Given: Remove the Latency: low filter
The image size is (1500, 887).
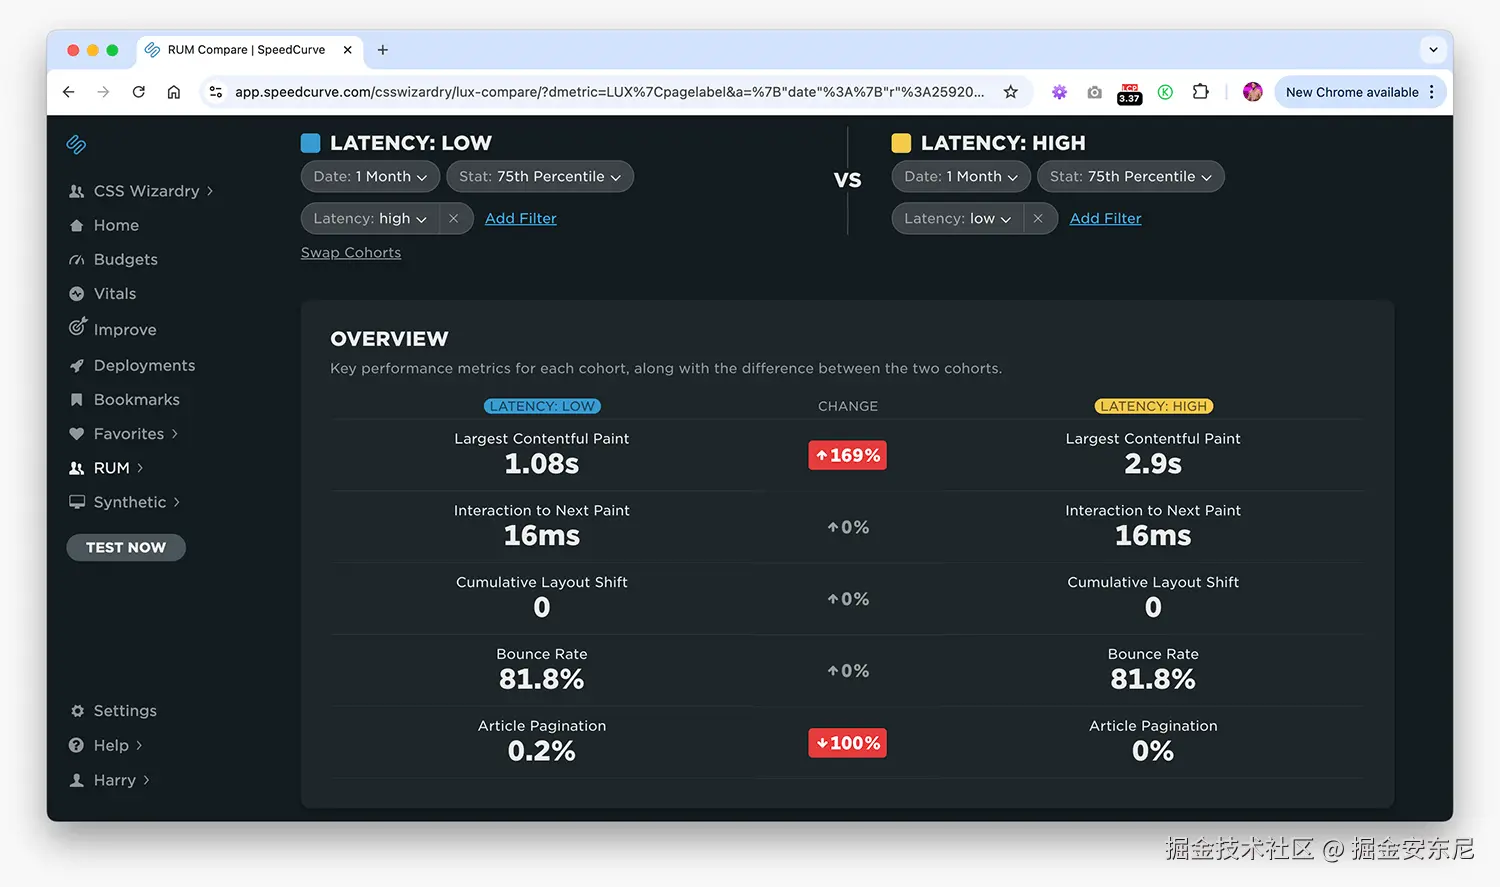Looking at the screenshot, I should pos(1038,219).
